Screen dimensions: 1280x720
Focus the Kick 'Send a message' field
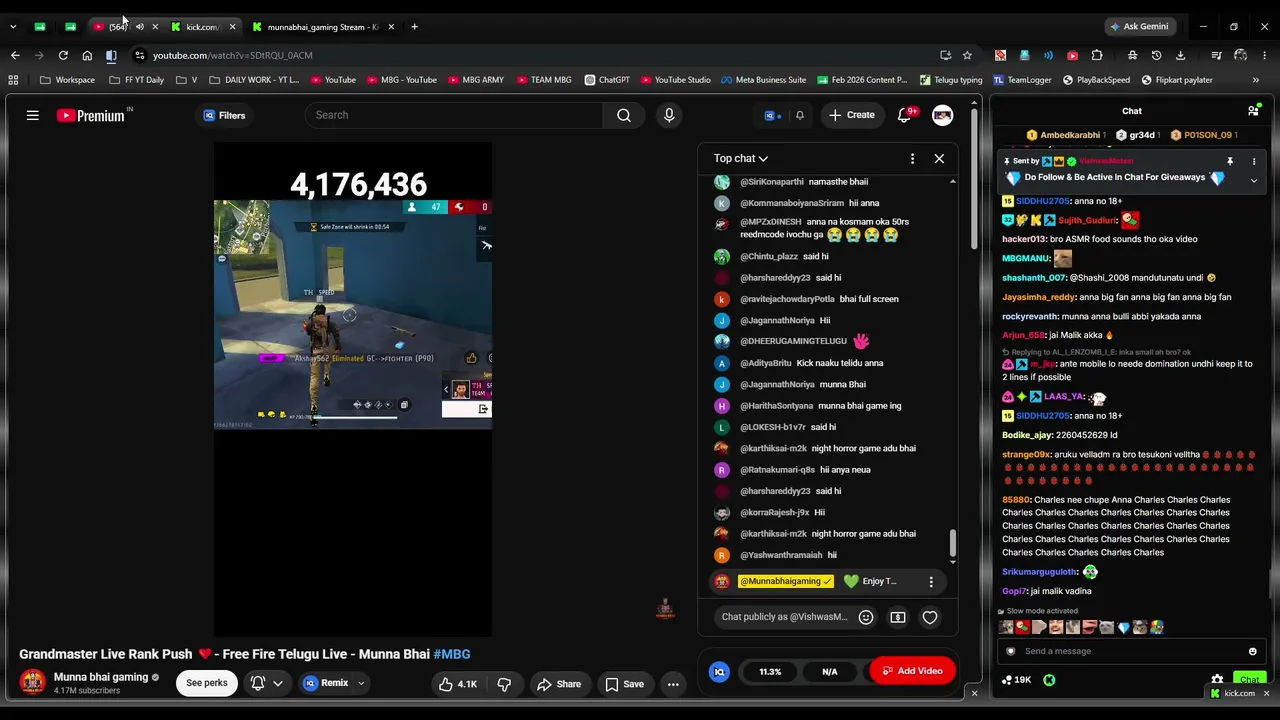click(x=1130, y=651)
